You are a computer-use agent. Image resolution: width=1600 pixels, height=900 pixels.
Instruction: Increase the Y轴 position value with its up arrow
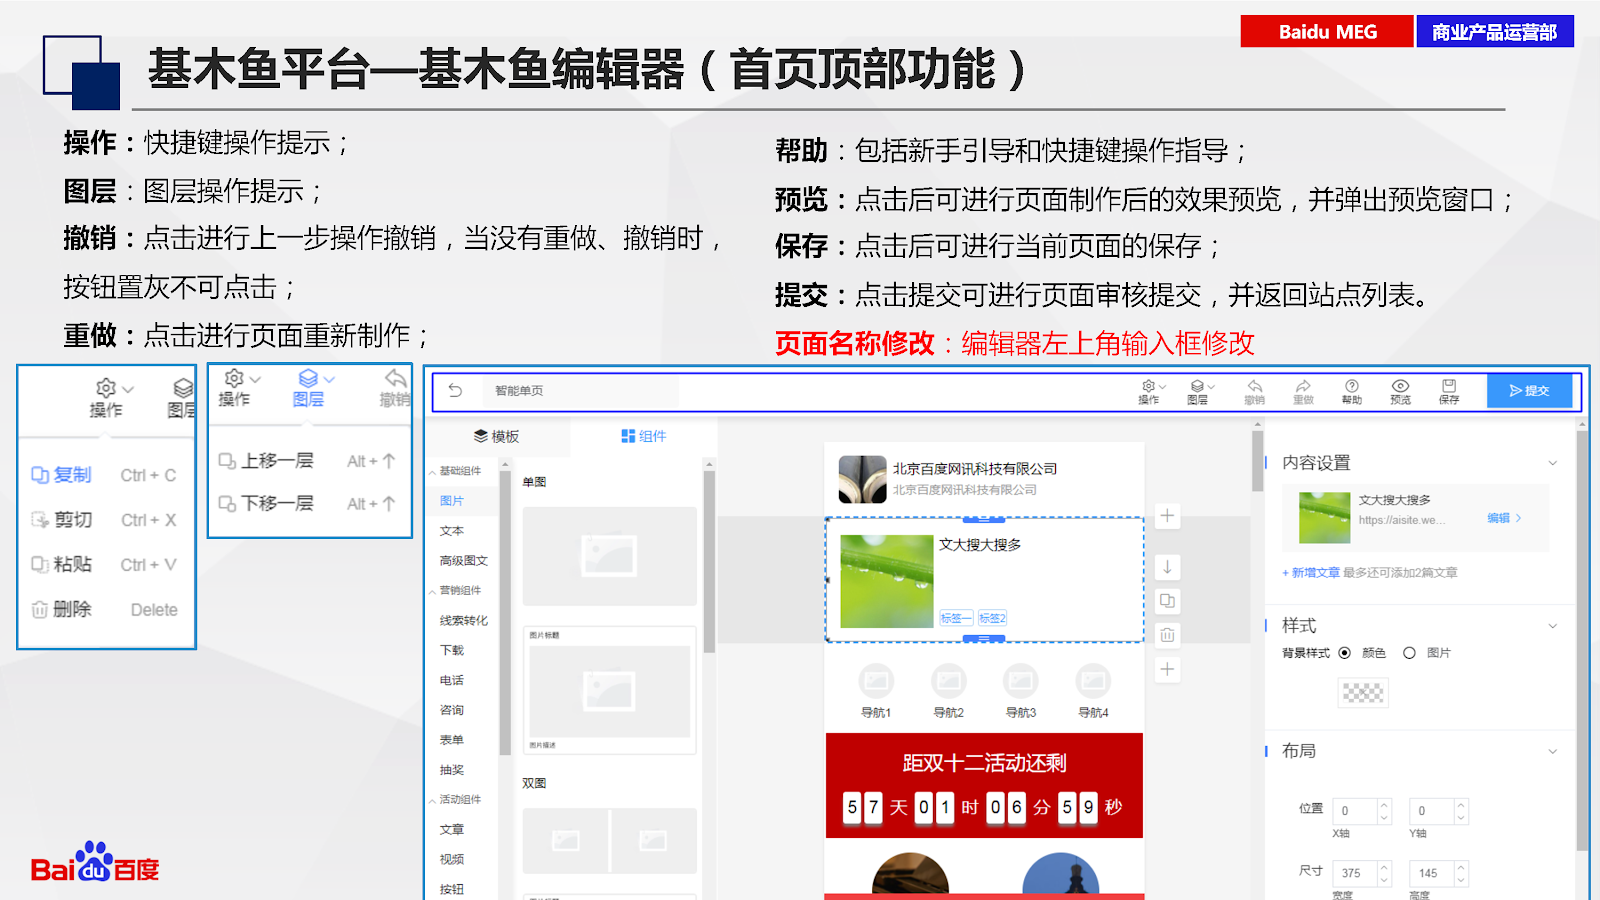pos(1461,805)
